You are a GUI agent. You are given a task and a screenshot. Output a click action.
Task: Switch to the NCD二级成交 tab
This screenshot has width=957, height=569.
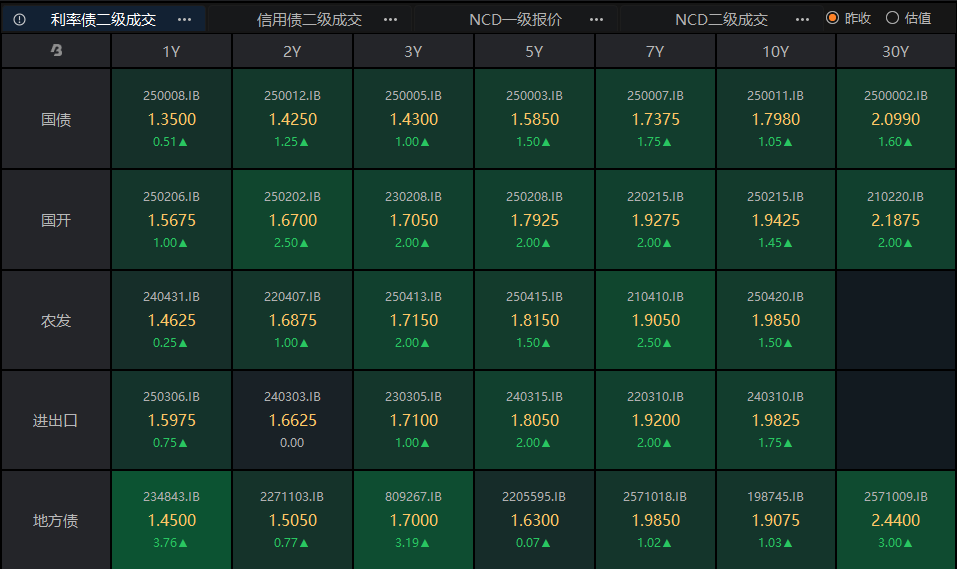coord(721,20)
